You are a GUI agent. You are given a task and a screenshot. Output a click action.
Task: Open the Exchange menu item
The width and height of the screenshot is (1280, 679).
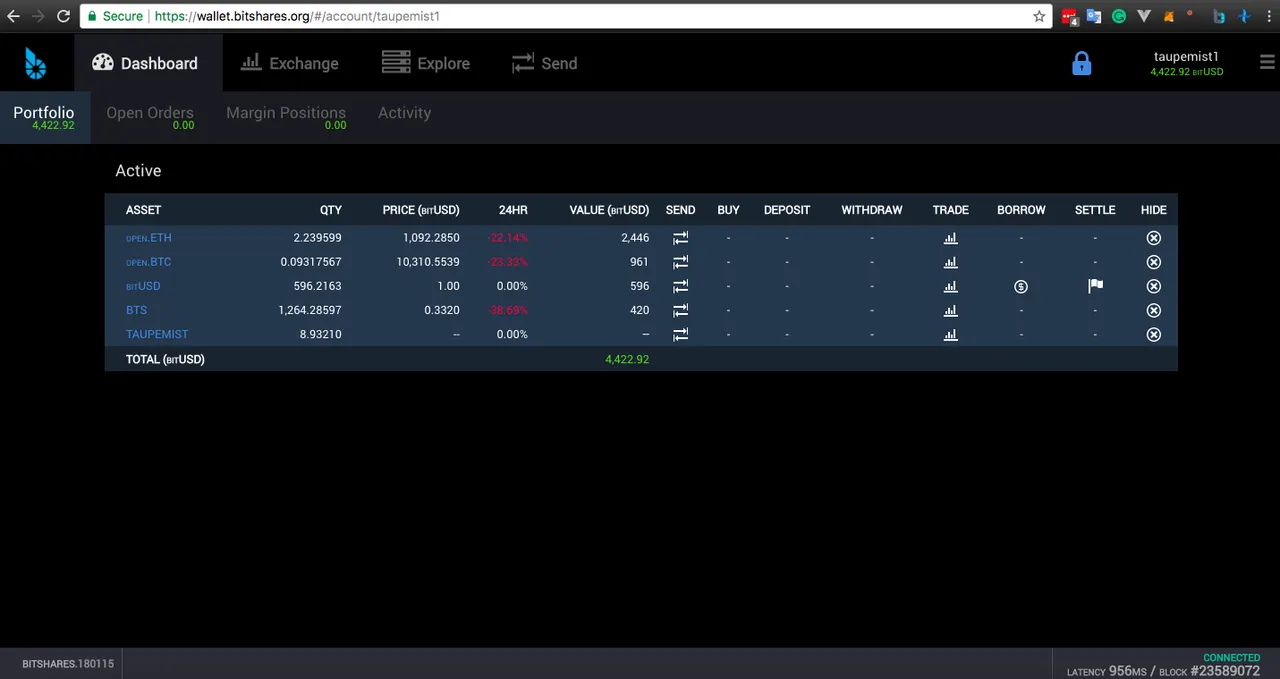(x=290, y=63)
